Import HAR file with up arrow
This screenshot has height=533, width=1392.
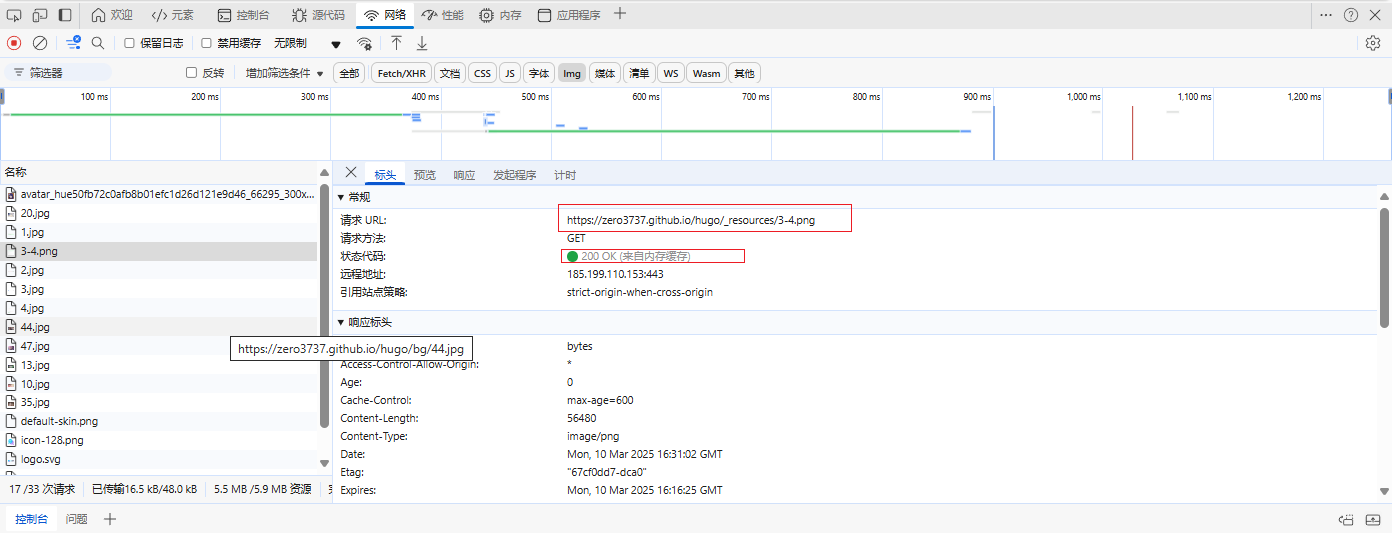[x=397, y=43]
